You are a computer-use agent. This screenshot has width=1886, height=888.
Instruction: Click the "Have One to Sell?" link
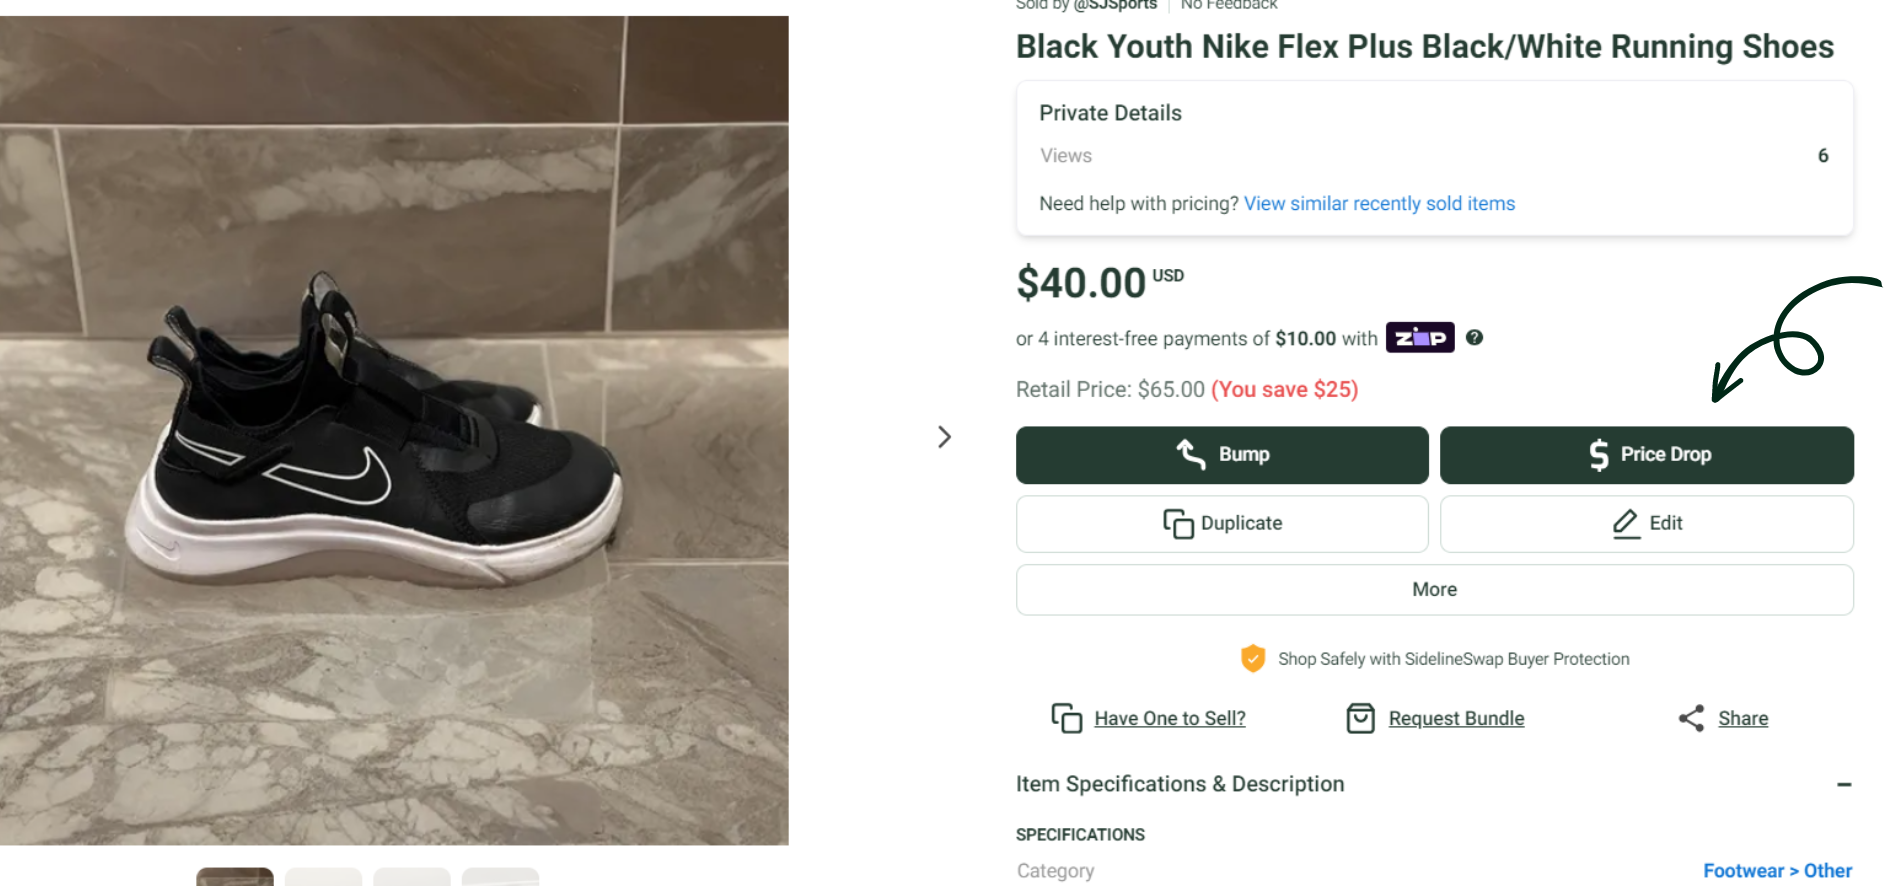coord(1169,719)
